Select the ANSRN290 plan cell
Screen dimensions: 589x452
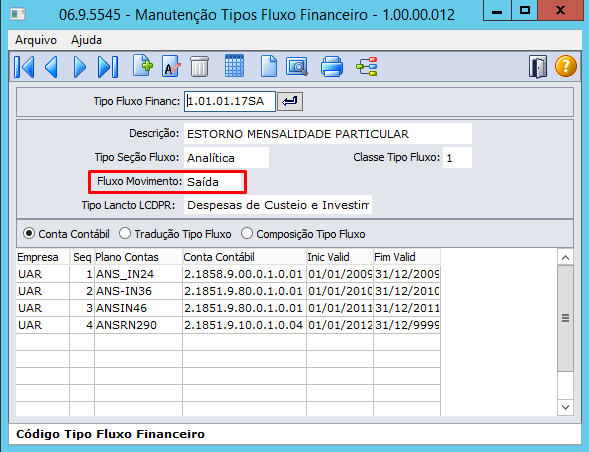[138, 325]
